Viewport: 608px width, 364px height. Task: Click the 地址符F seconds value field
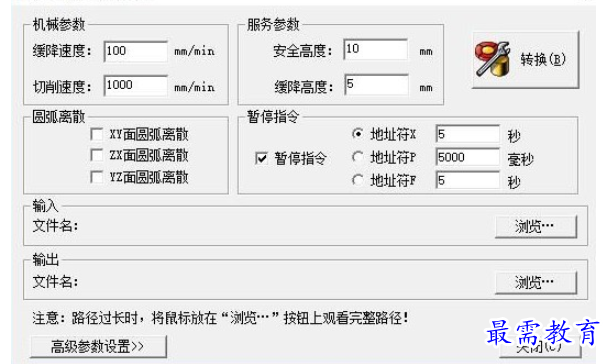tap(468, 180)
